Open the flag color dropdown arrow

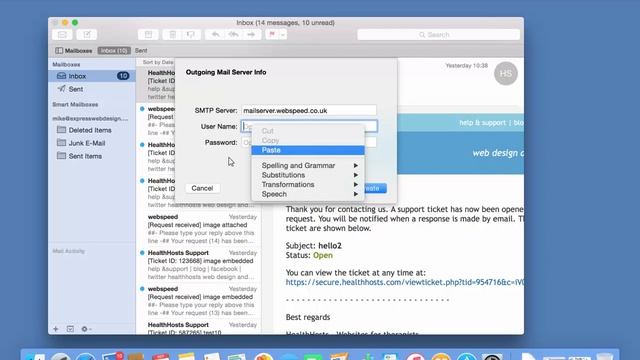282,35
